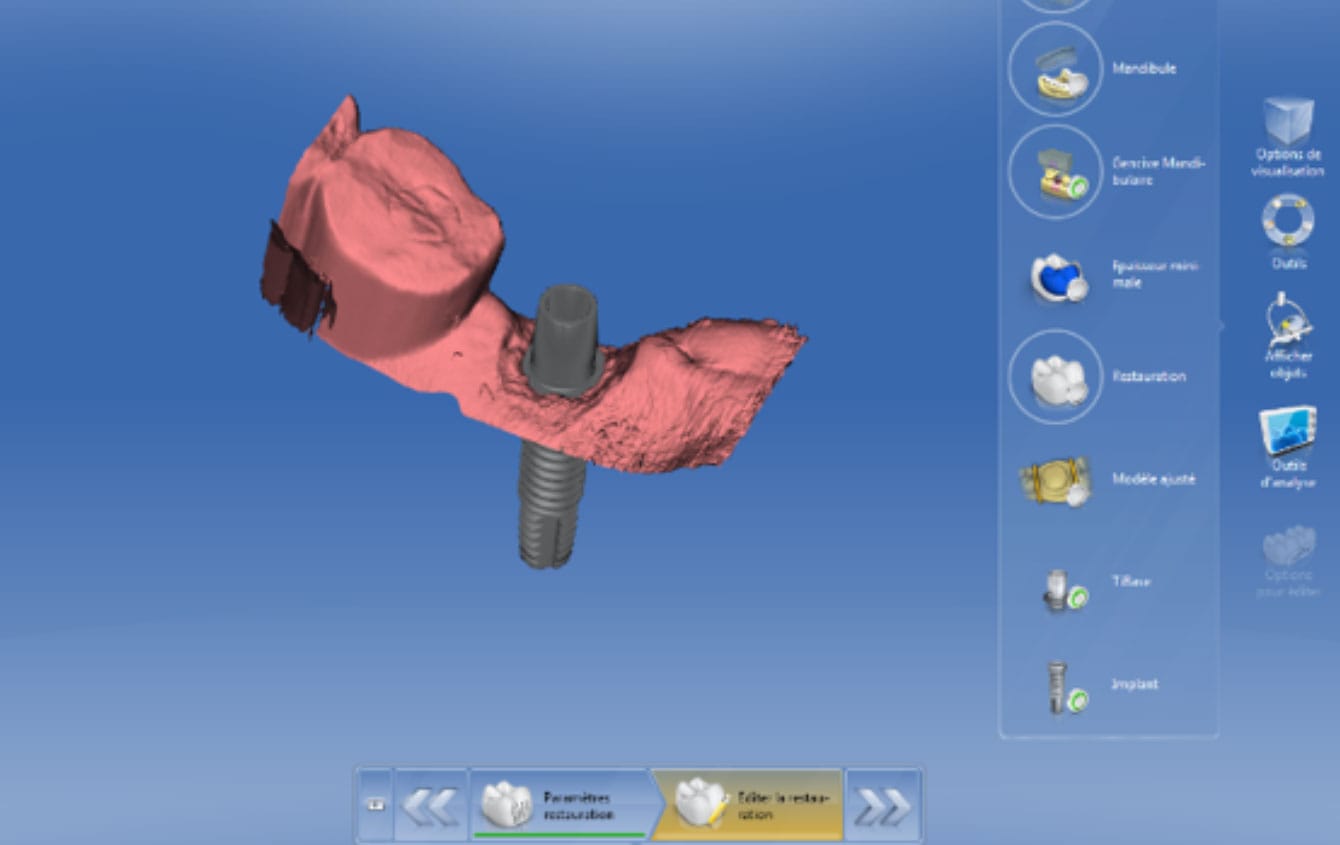
Task: Toggle Gencive Mandibulaire display
Action: tap(1055, 172)
